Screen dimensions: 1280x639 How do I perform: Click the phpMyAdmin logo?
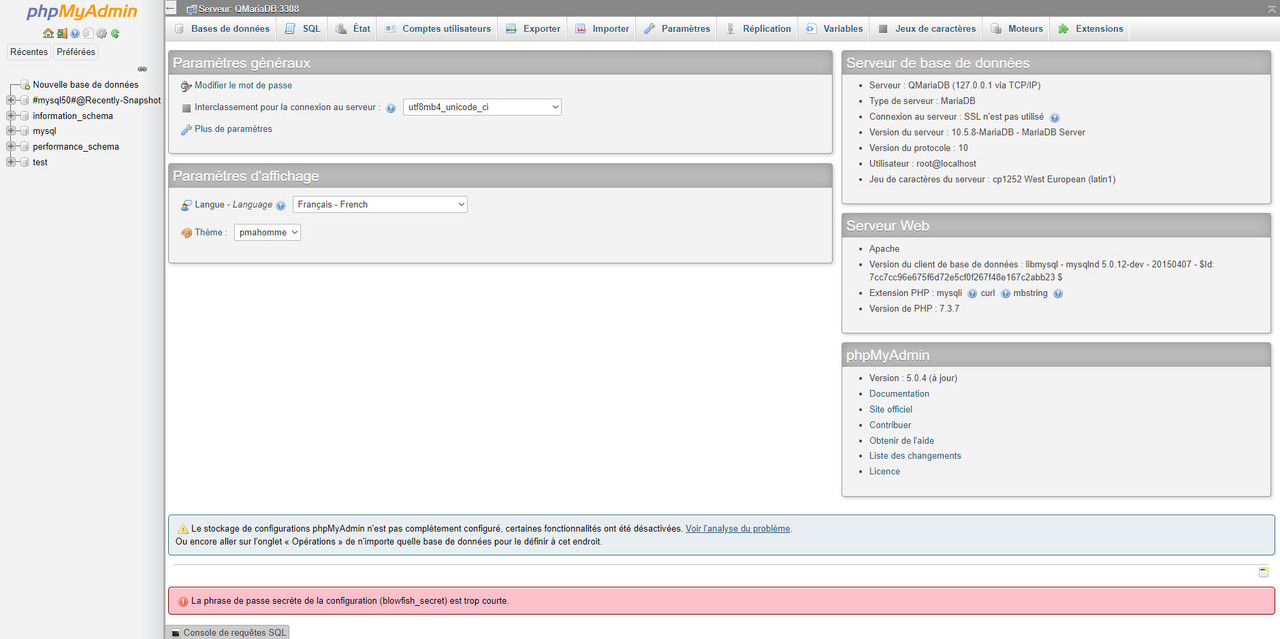pos(82,13)
